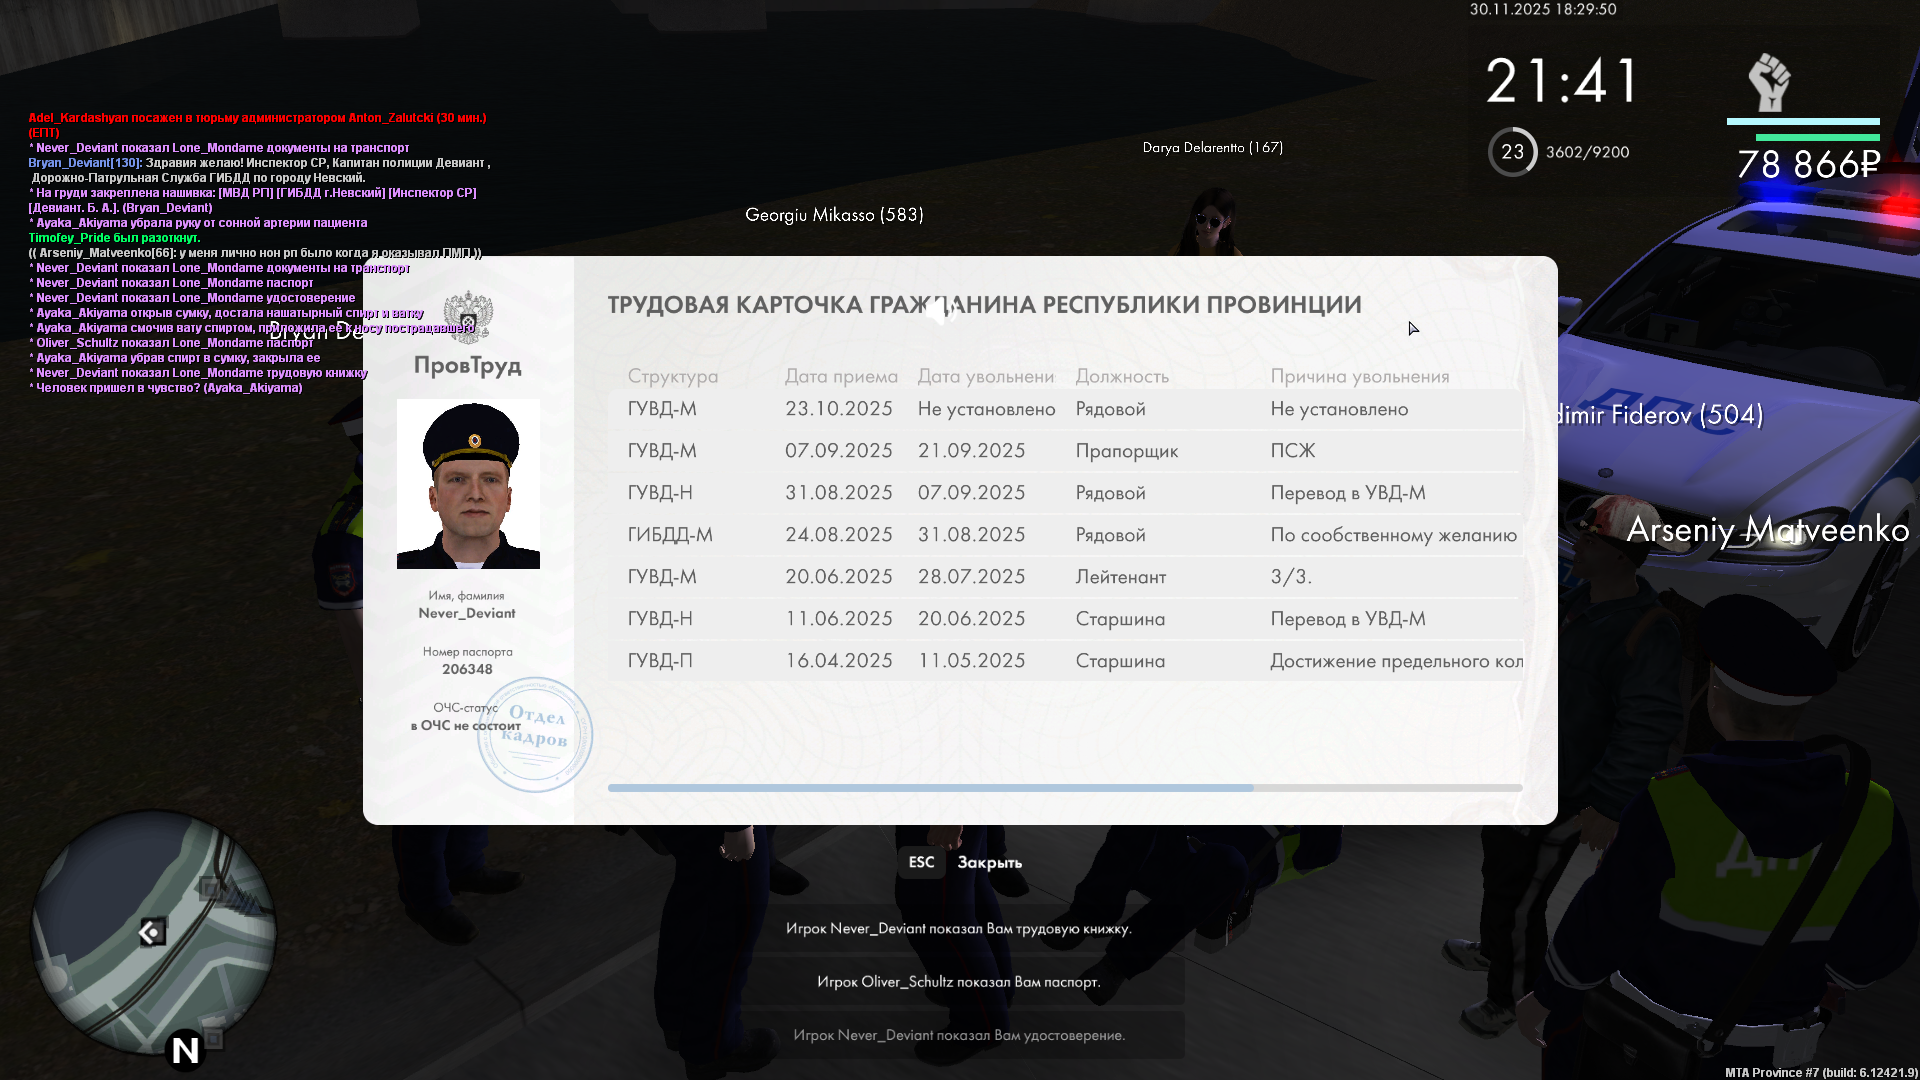Click the North marker on the minimap

[185, 1050]
